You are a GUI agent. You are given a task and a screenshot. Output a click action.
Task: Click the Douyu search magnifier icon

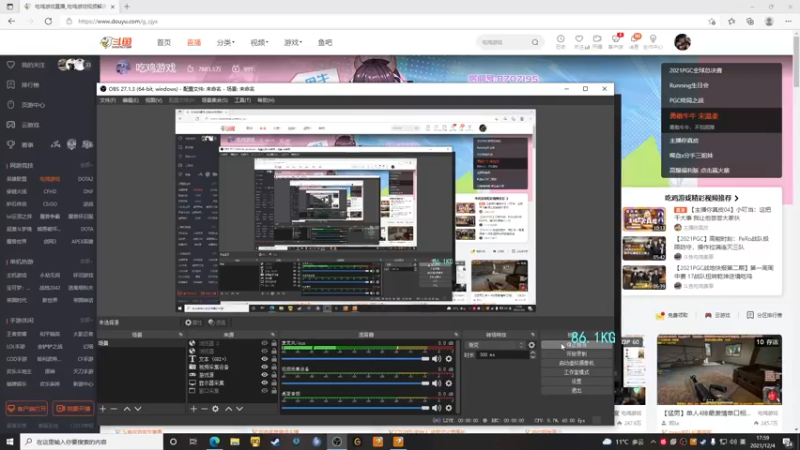[x=535, y=42]
